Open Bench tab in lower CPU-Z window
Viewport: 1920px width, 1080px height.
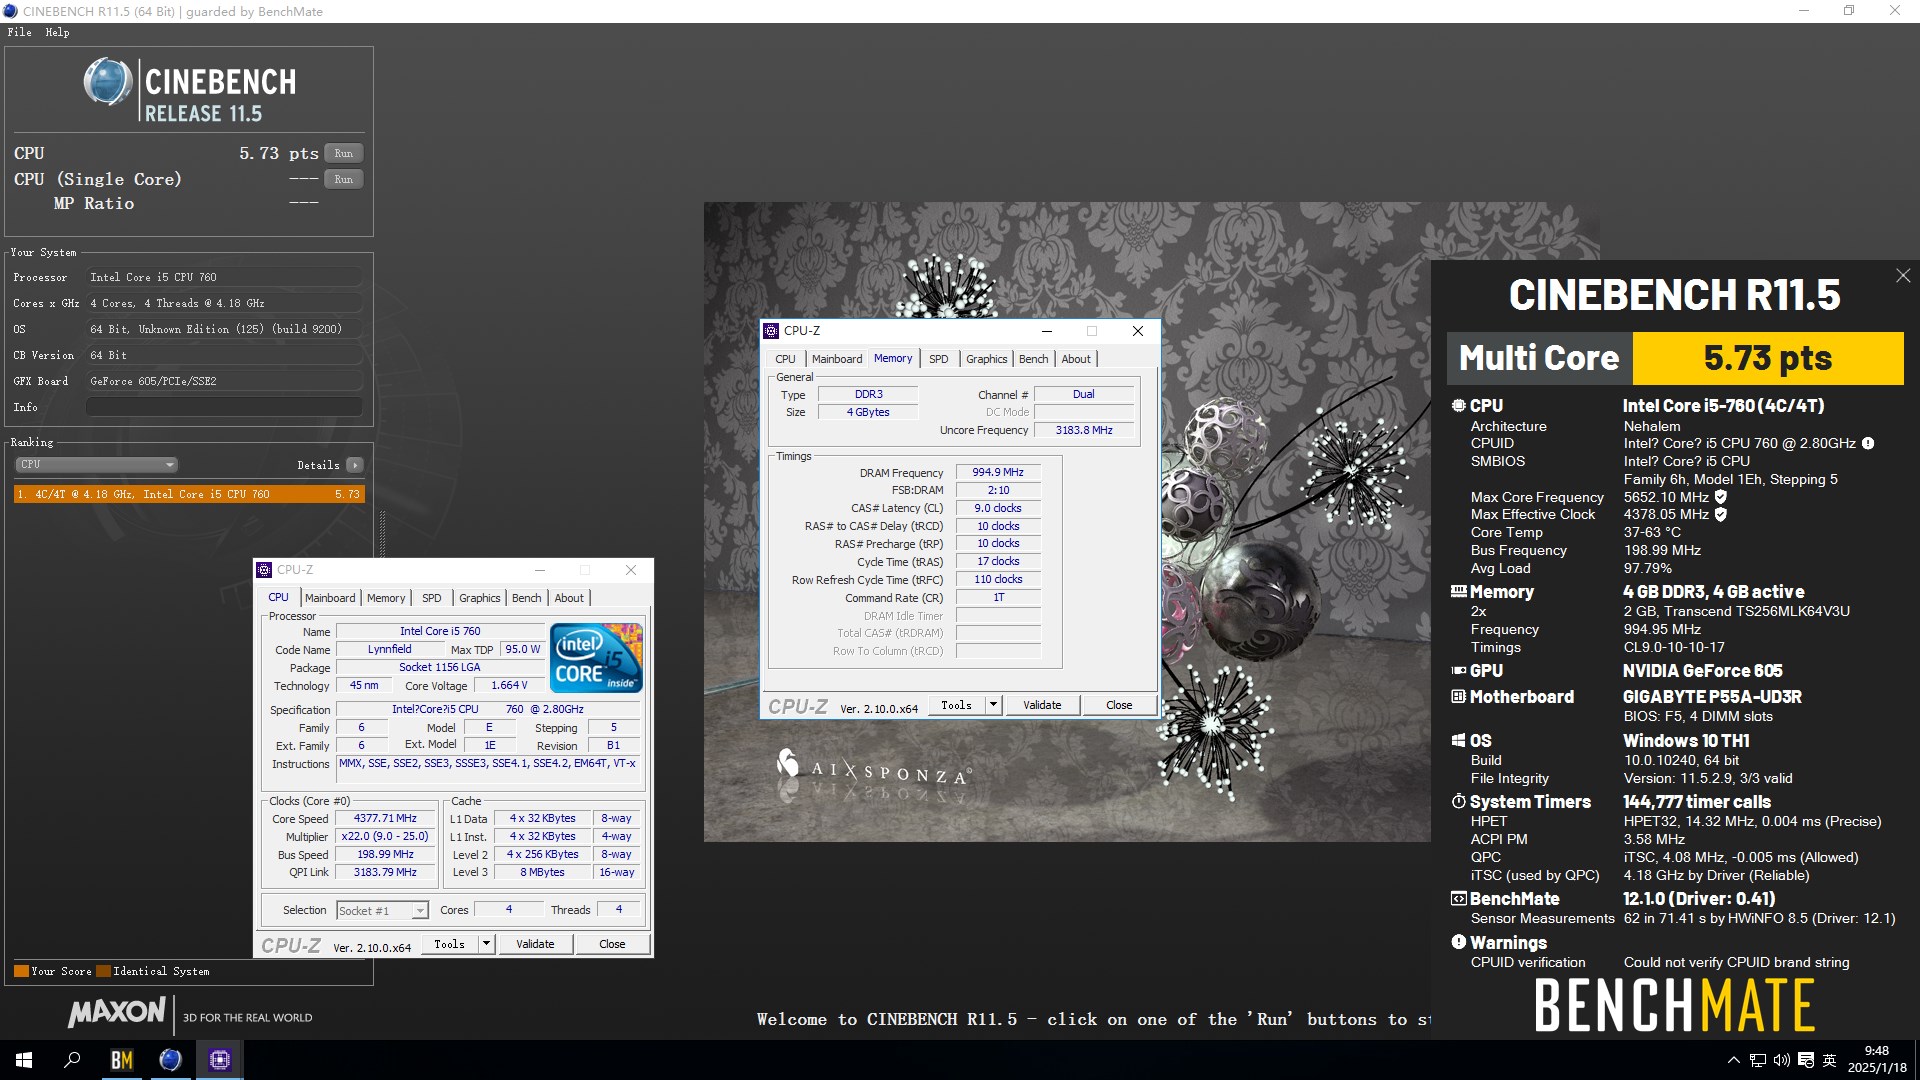coord(526,598)
